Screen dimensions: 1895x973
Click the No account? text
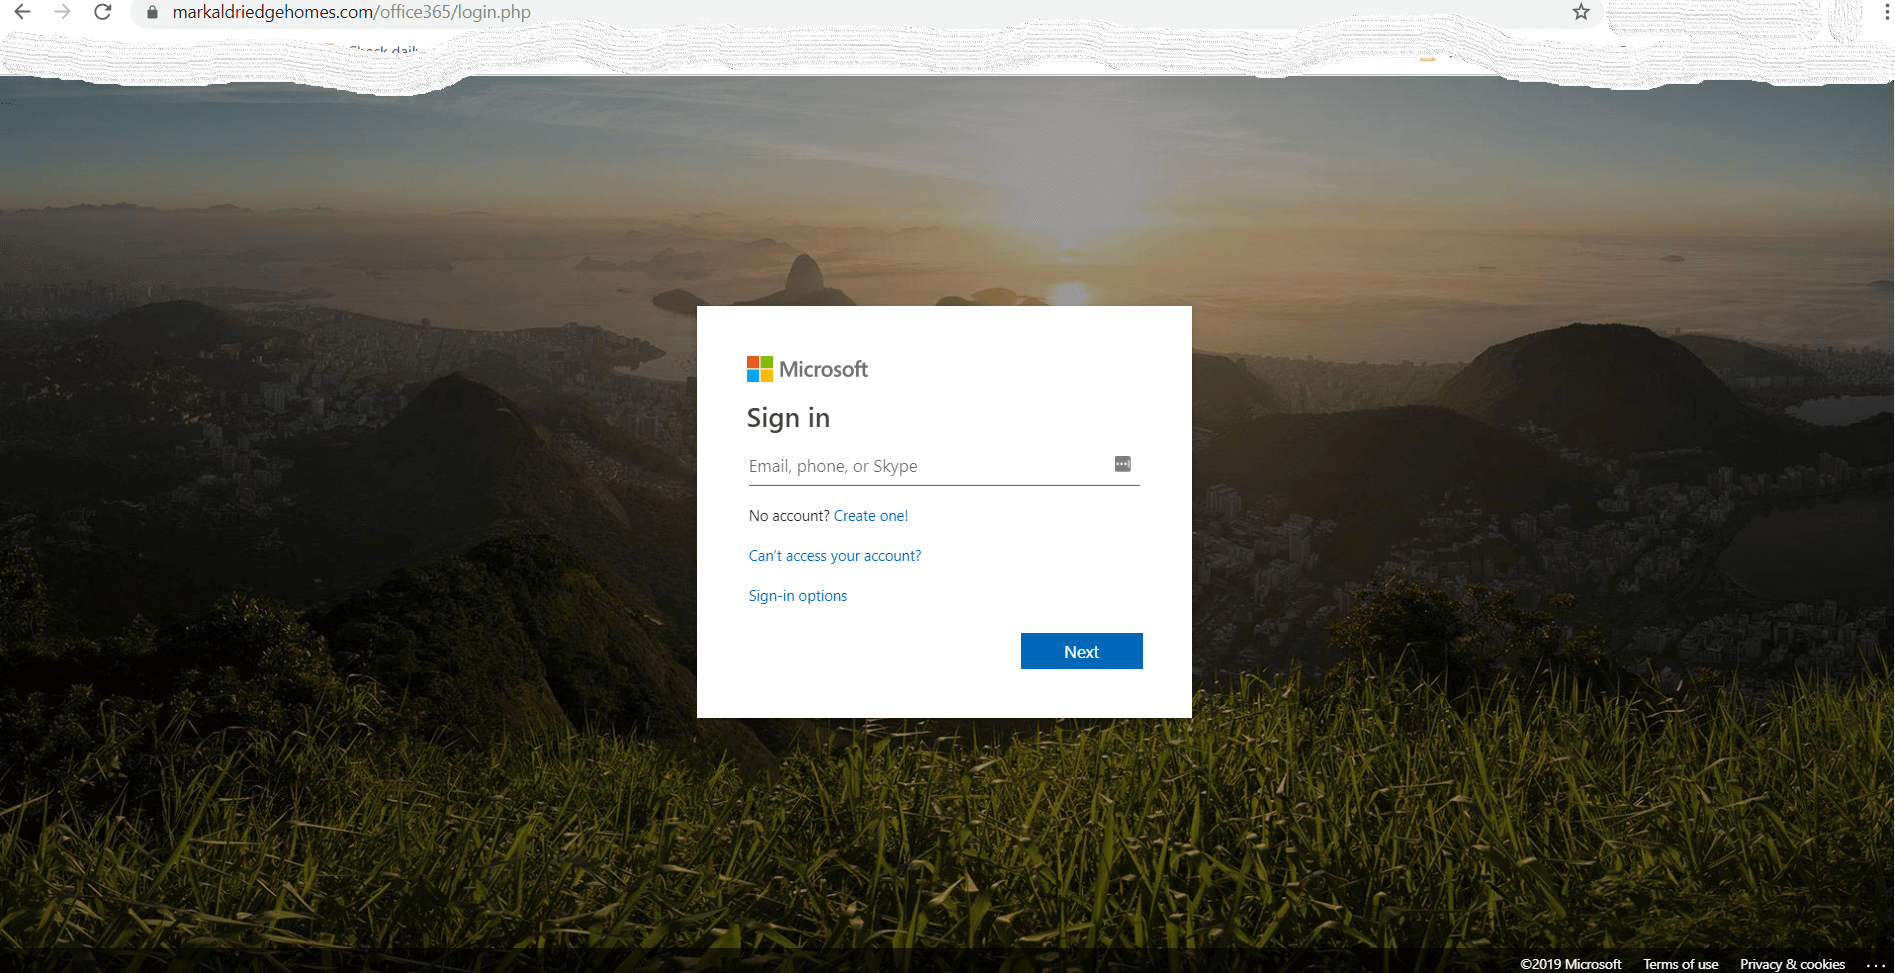click(x=789, y=516)
